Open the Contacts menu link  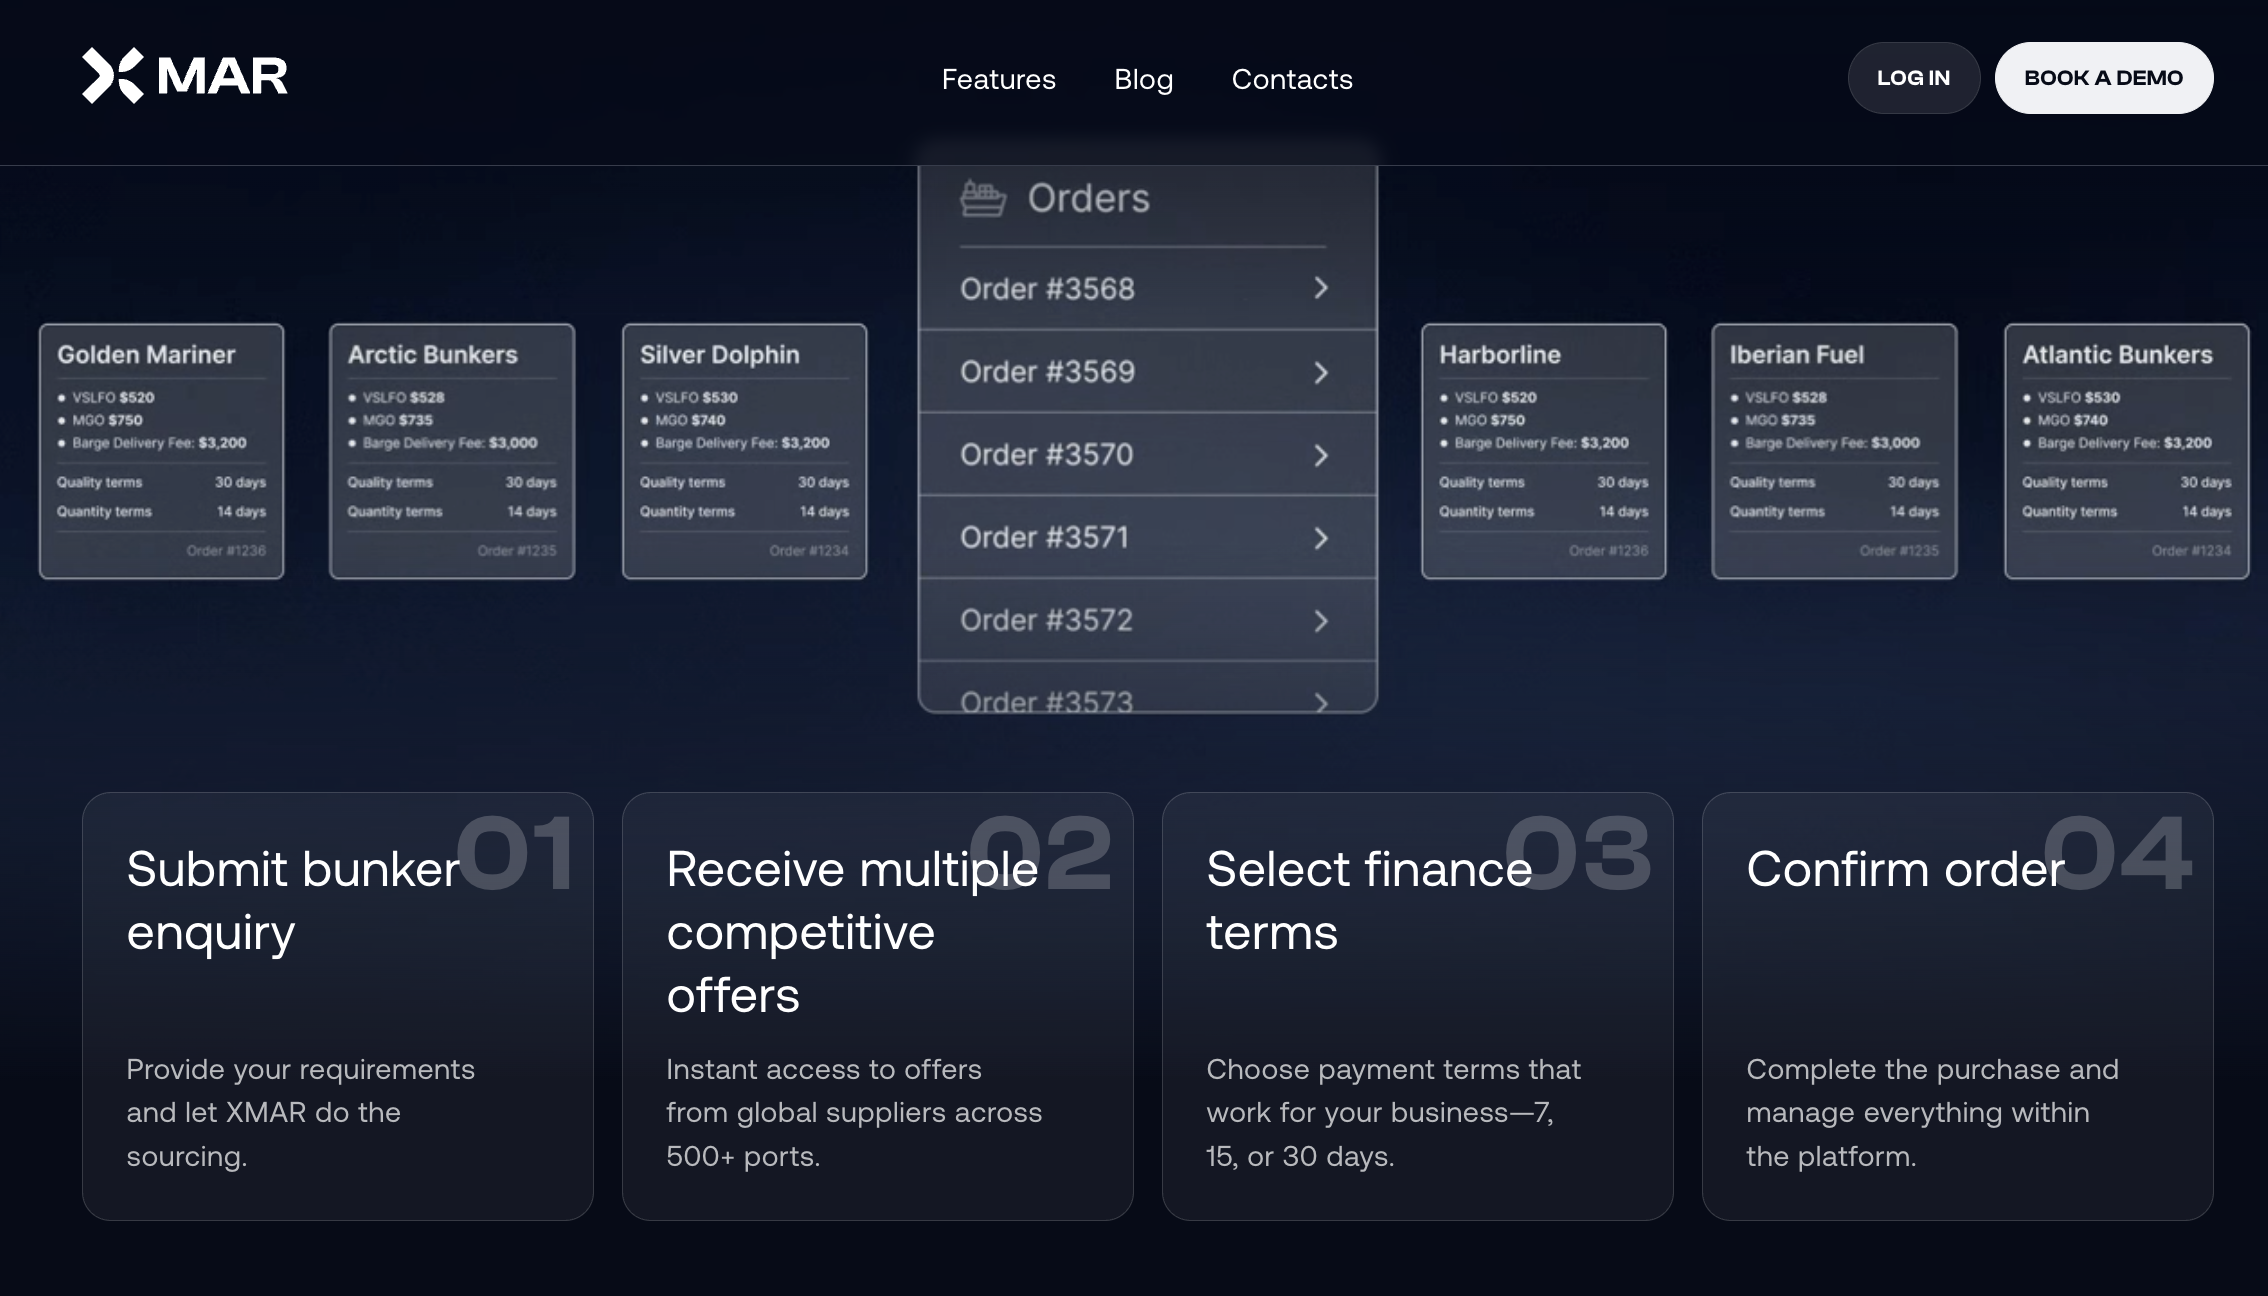(1291, 79)
